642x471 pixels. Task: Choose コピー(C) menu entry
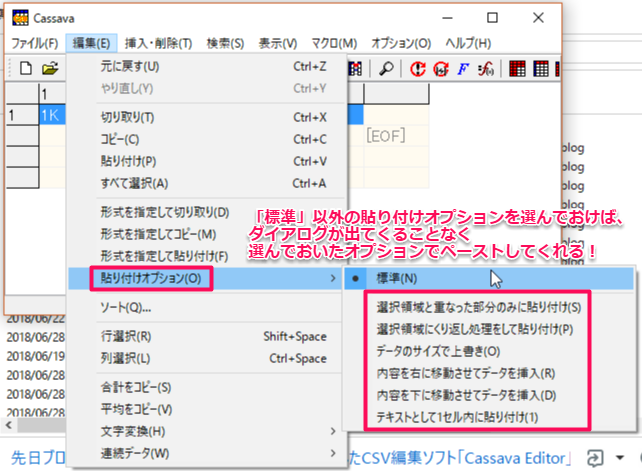coord(207,140)
